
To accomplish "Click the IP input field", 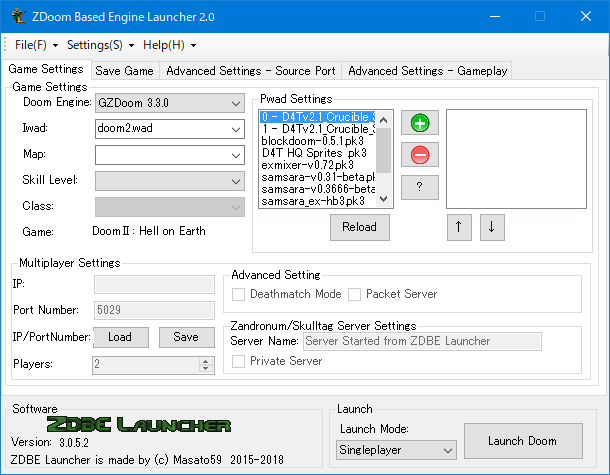I will click(154, 284).
